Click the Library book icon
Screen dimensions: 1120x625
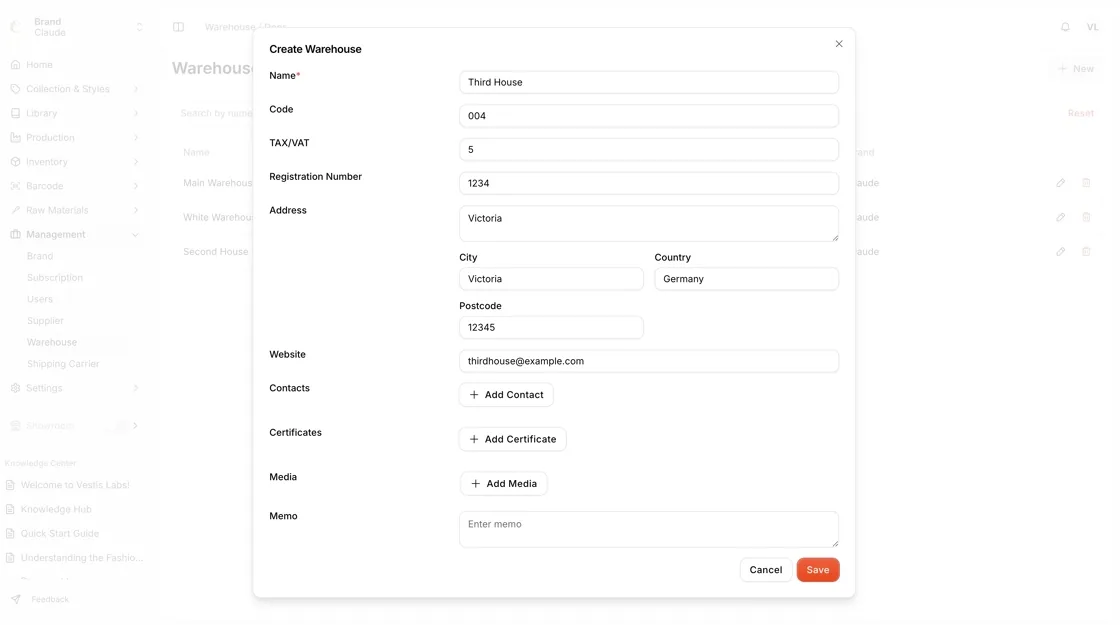15,113
